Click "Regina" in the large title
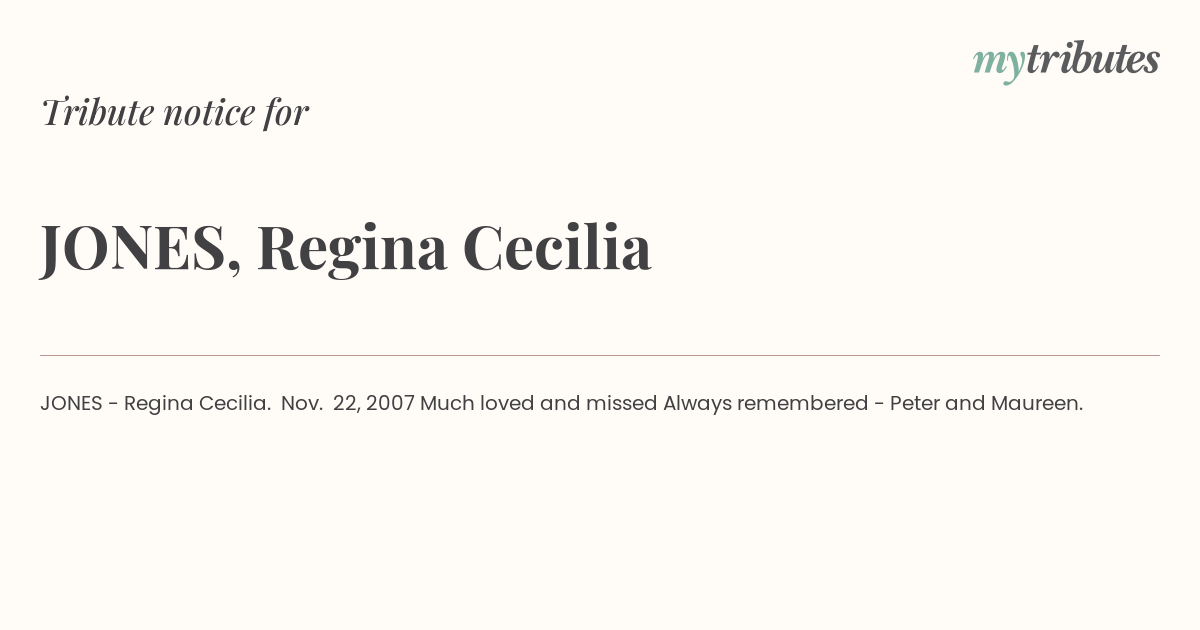The image size is (1200, 630). [x=352, y=250]
